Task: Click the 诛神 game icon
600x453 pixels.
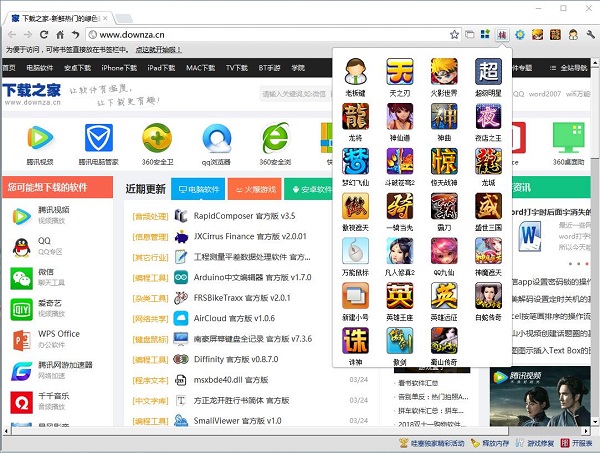Action: pos(355,340)
